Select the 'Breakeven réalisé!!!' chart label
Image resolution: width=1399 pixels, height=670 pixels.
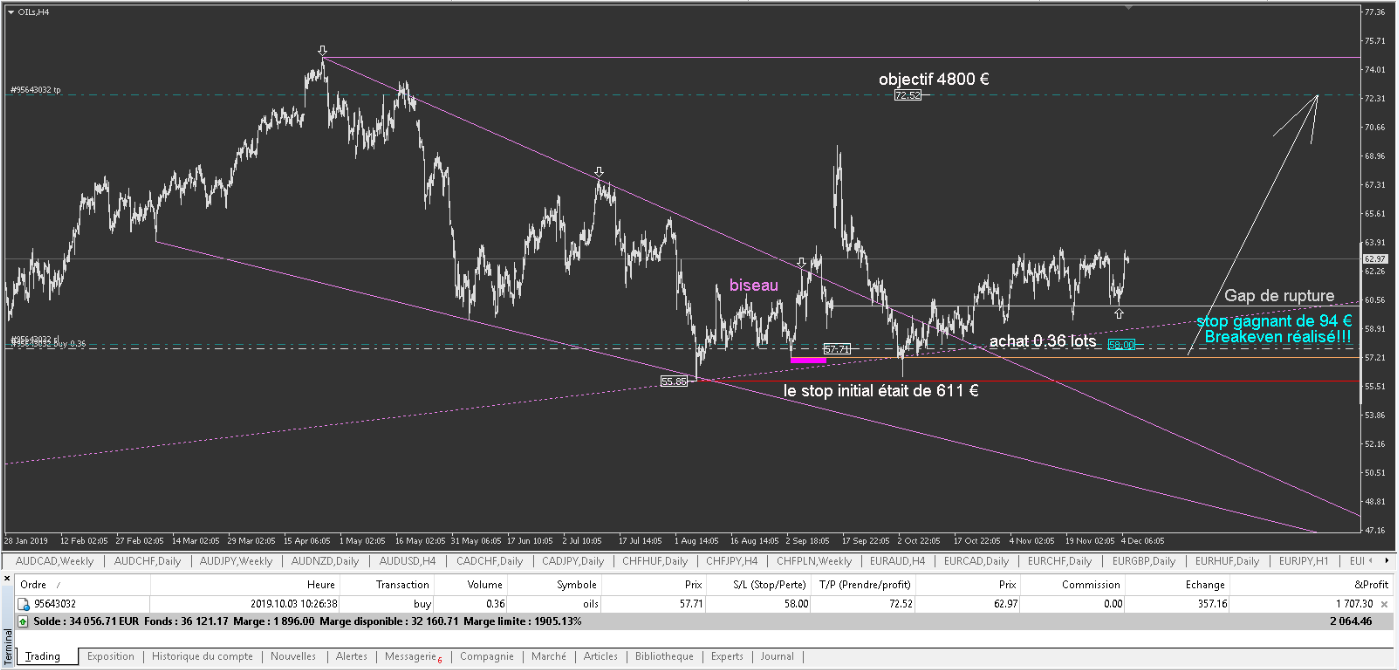coord(1277,337)
